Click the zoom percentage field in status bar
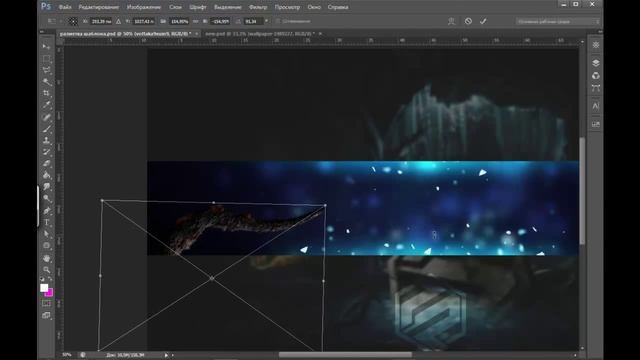Image resolution: width=640 pixels, height=360 pixels. click(x=67, y=355)
